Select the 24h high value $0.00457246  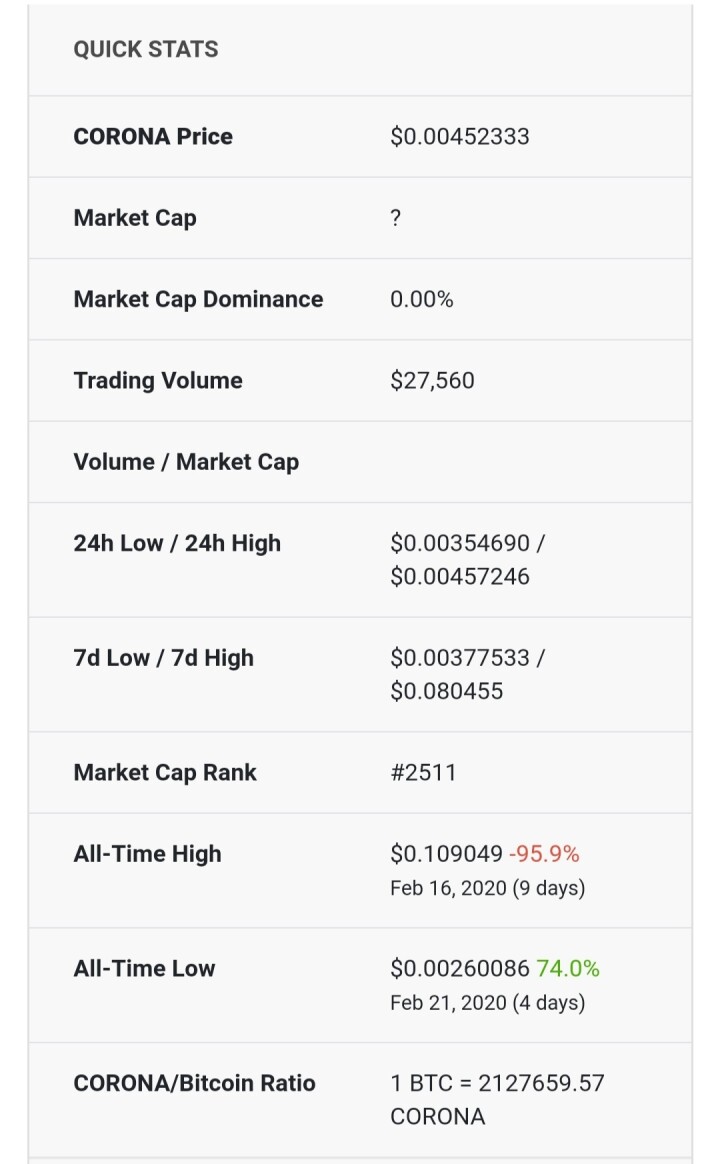click(x=460, y=577)
